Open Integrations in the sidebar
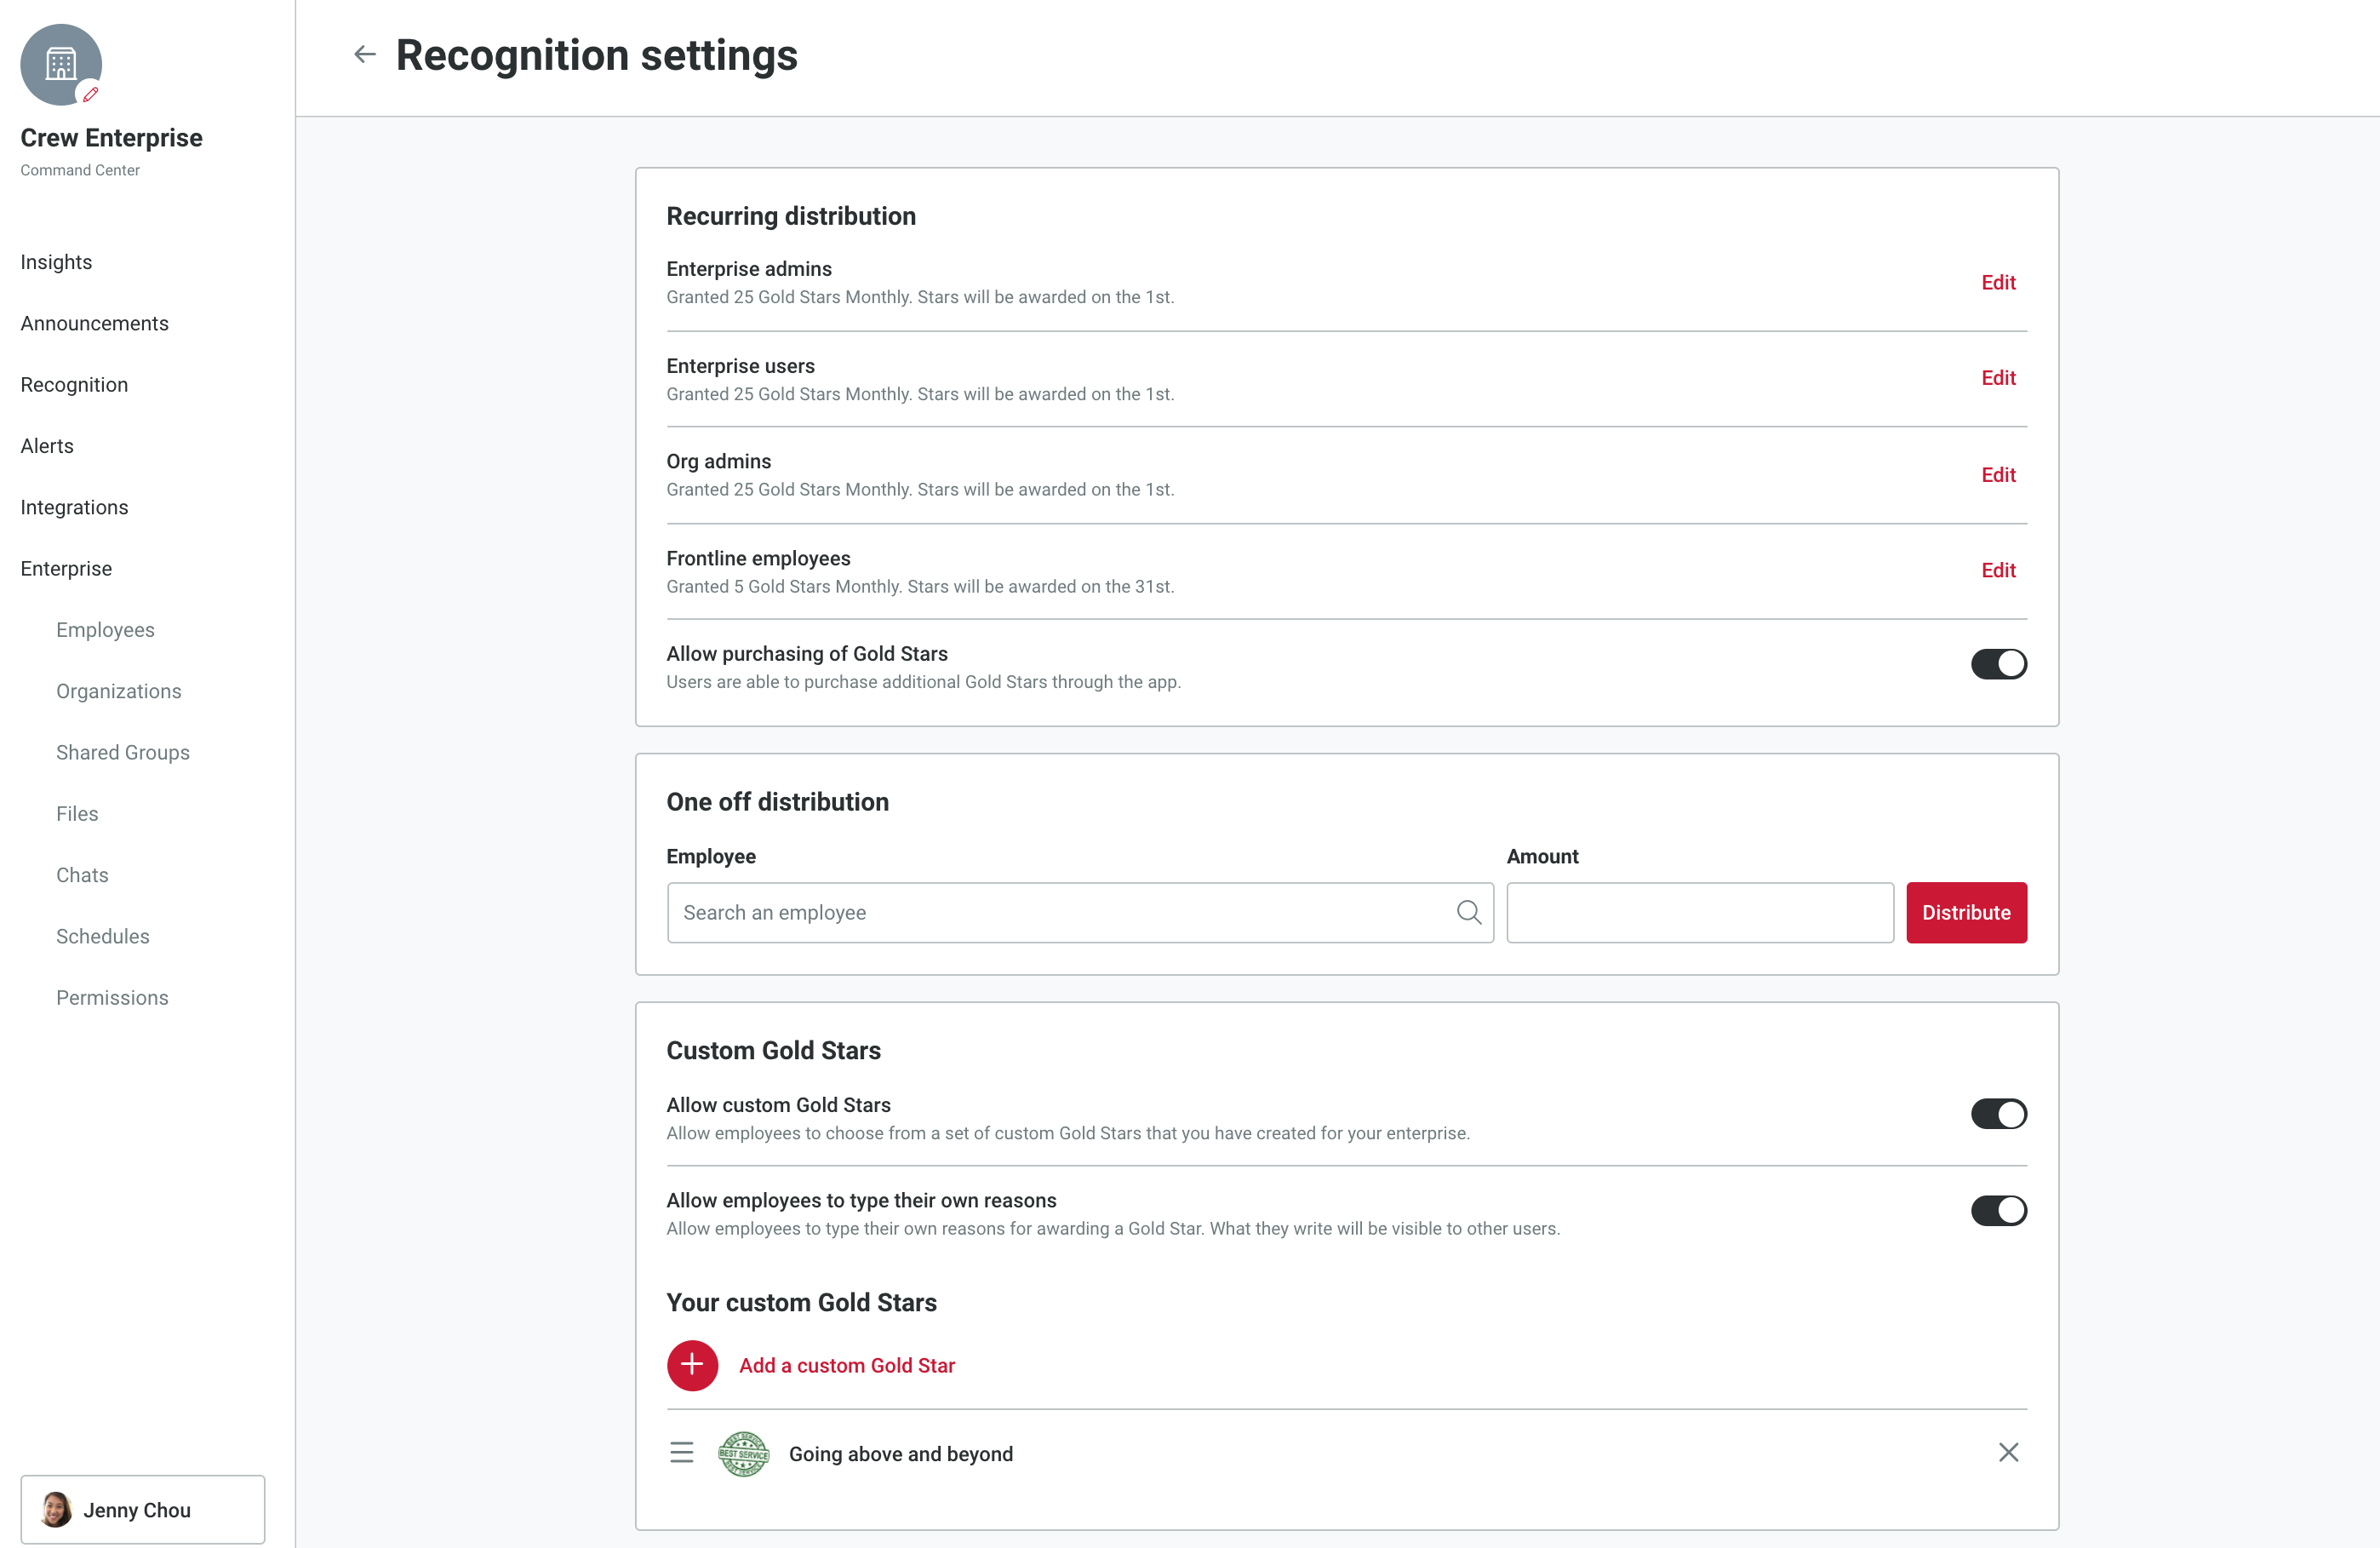2380x1548 pixels. tap(74, 507)
